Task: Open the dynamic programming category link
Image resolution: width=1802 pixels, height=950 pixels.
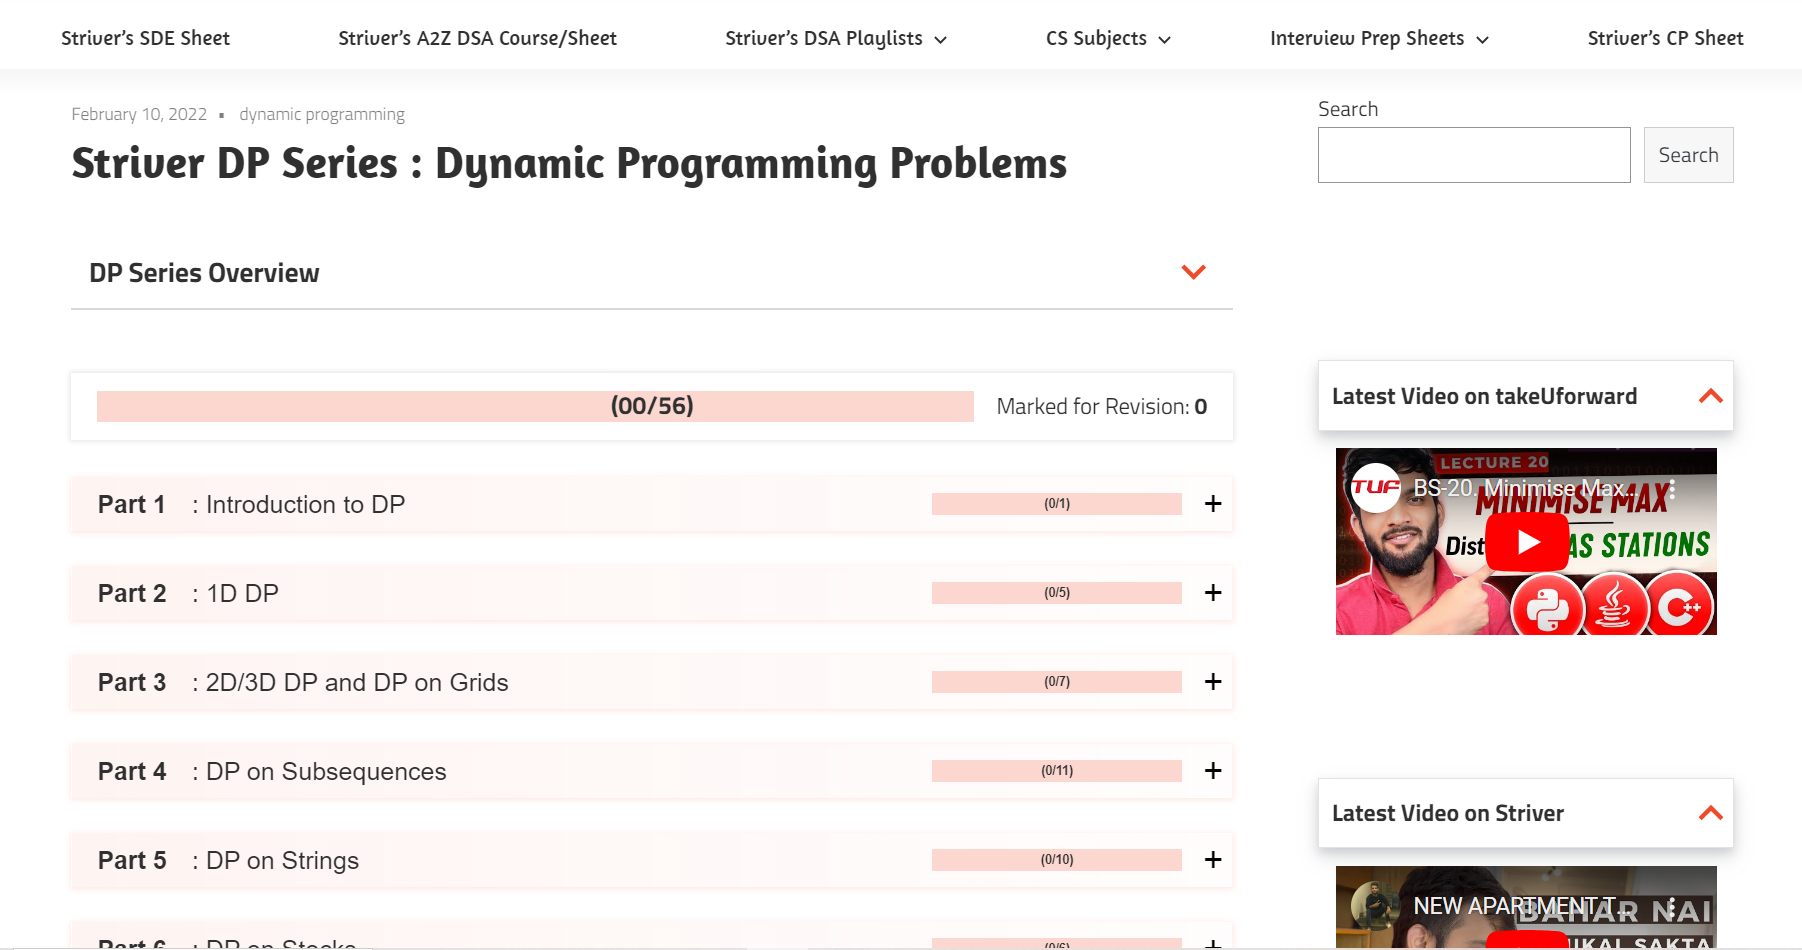Action: pos(321,114)
